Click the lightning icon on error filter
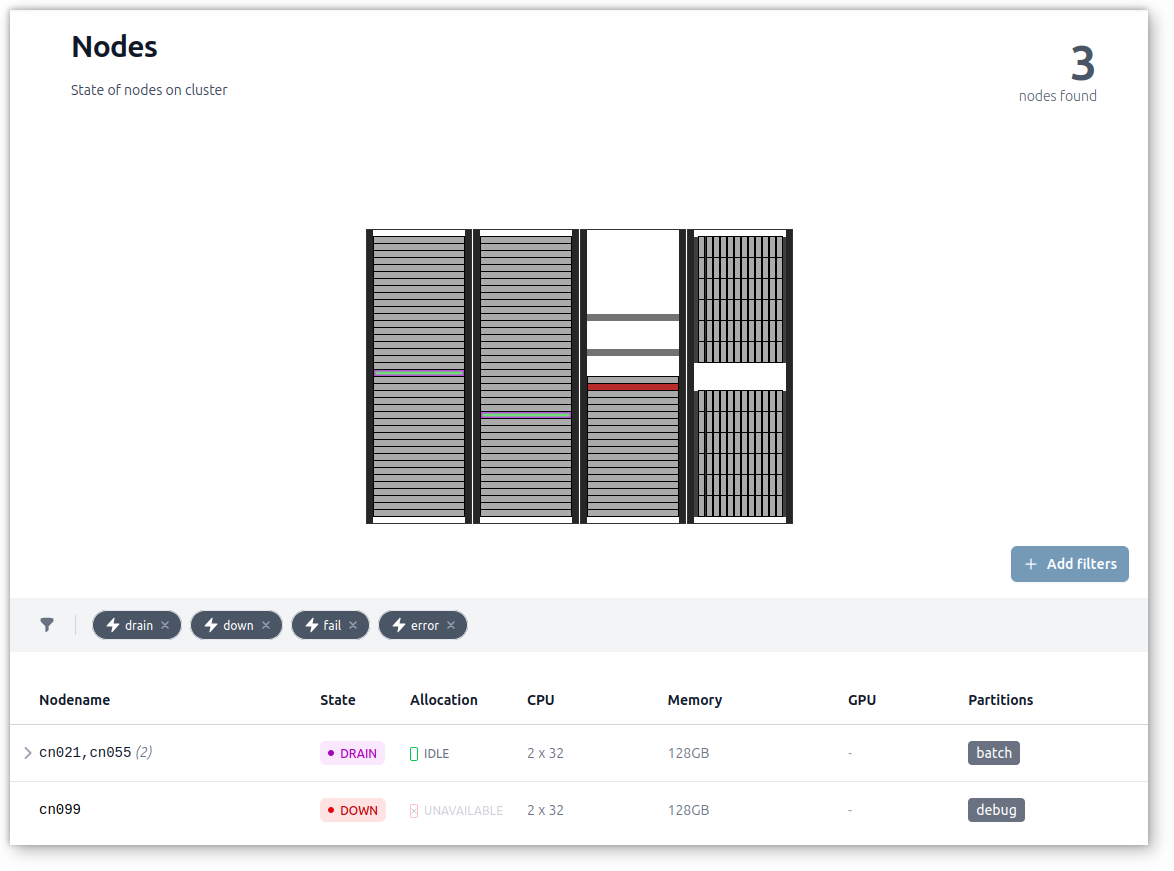Screen dimensions: 1174x871 tap(399, 625)
